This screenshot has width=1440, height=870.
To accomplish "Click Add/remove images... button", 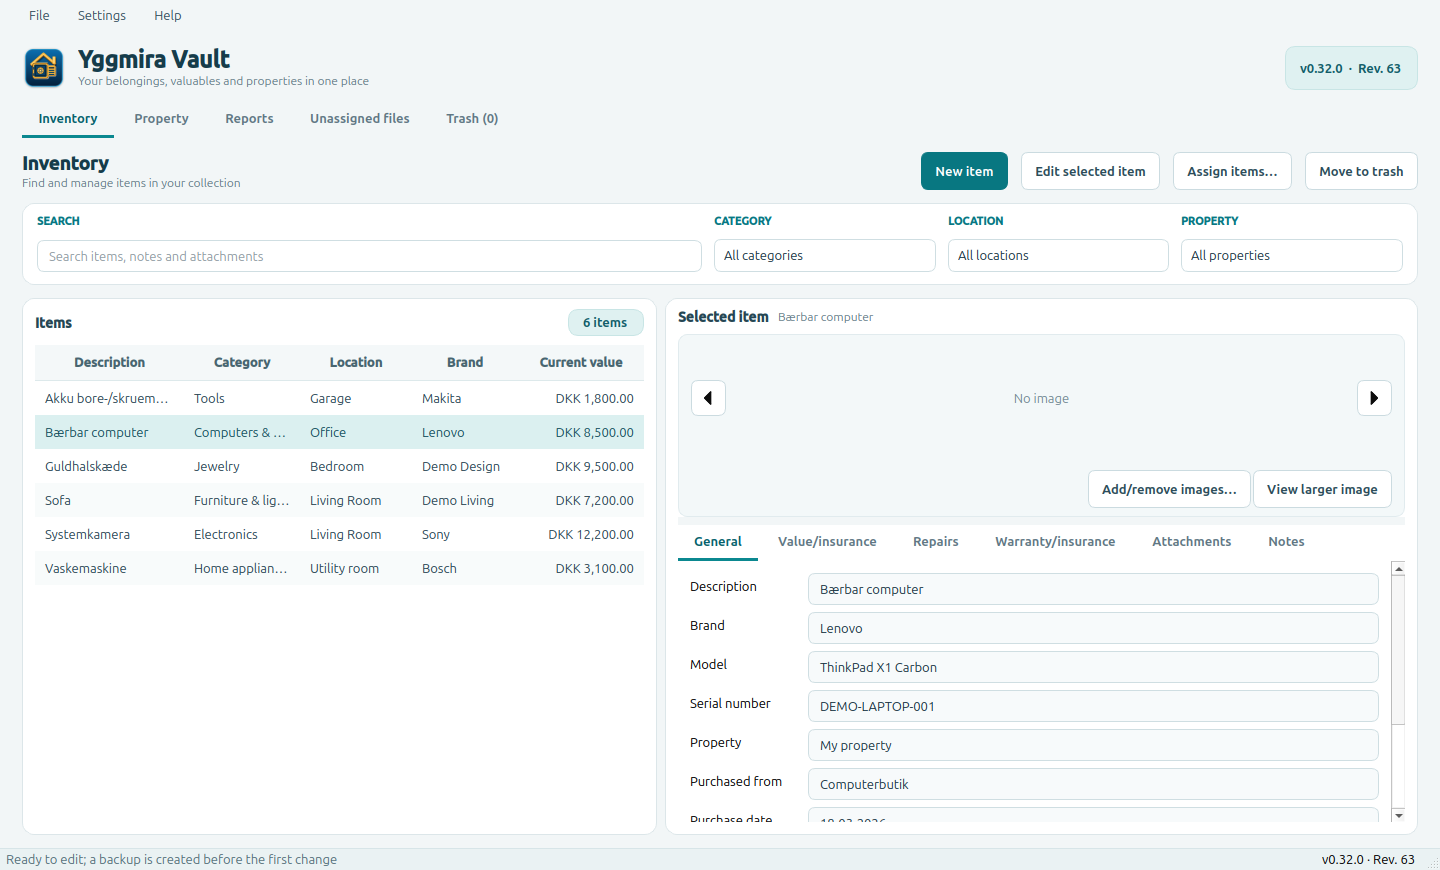I will [1169, 489].
